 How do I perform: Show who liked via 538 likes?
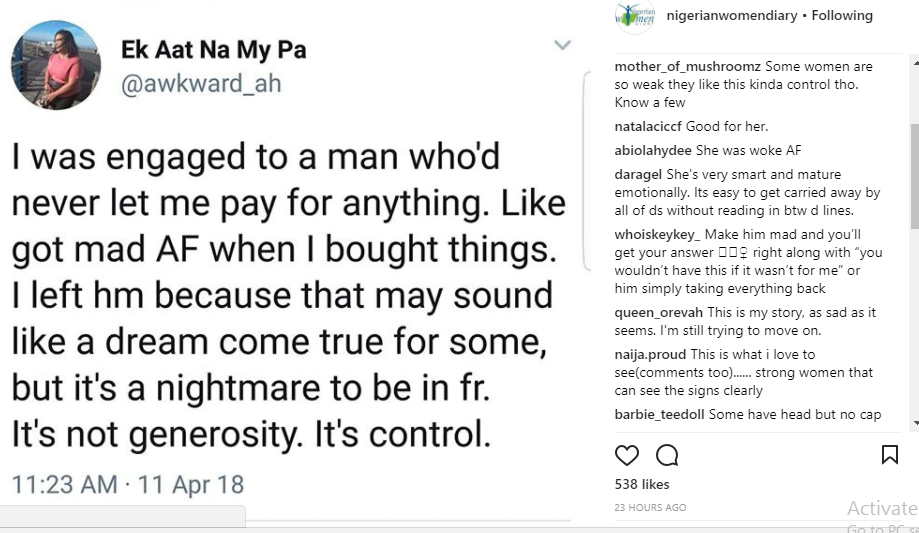(x=641, y=485)
